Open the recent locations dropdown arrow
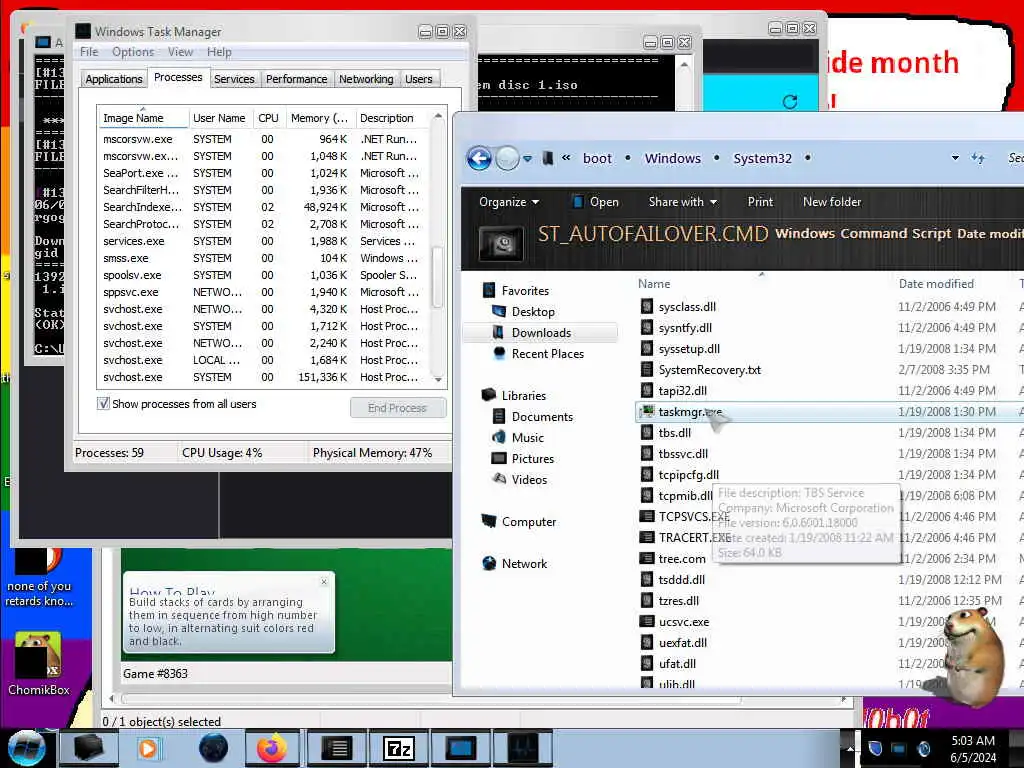Image resolution: width=1024 pixels, height=768 pixels. 528,158
